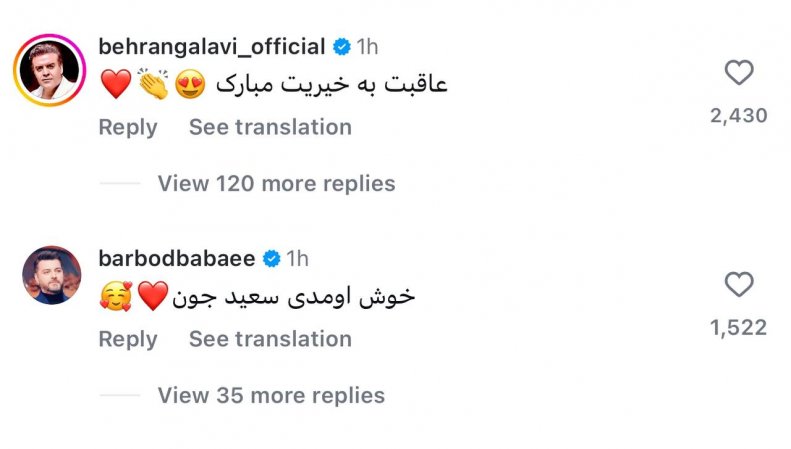The width and height of the screenshot is (791, 449).
Task: Click the 1h timestamp on barbodbabaee's comment
Action: 297,259
